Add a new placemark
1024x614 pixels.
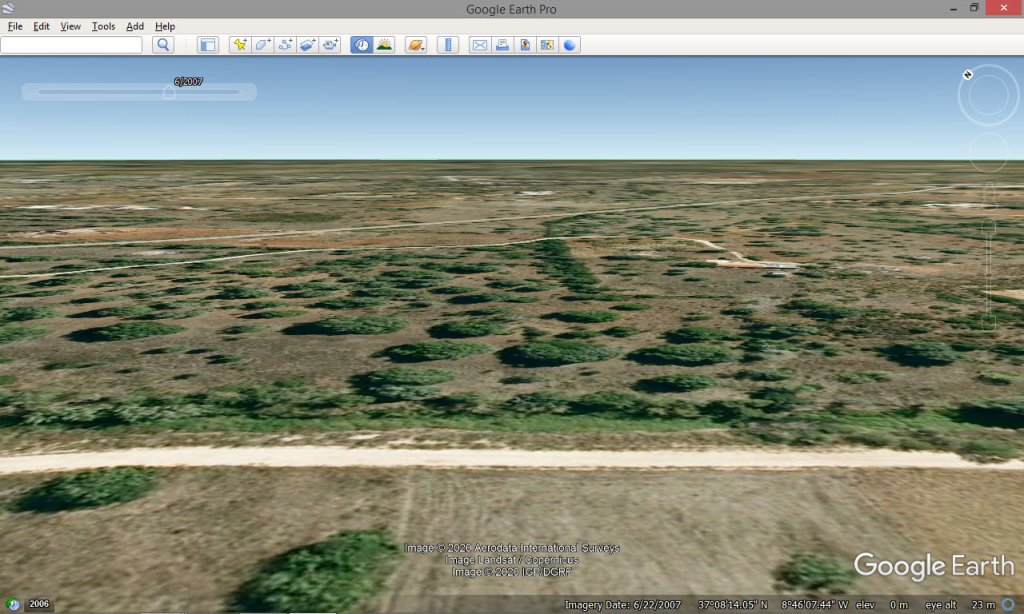click(239, 45)
